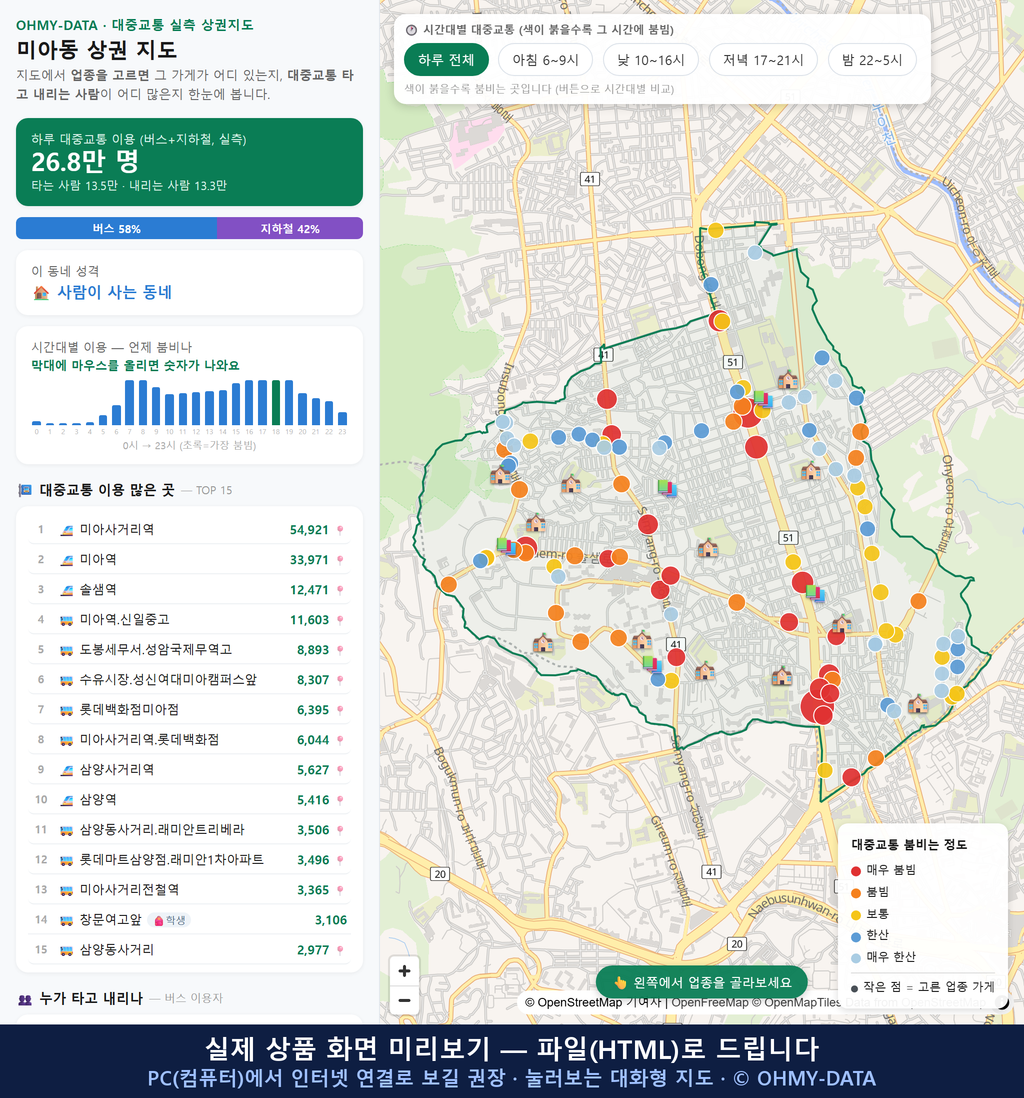This screenshot has width=1024, height=1098.
Task: Click the pin icon next to 솔샘역
Action: [340, 590]
